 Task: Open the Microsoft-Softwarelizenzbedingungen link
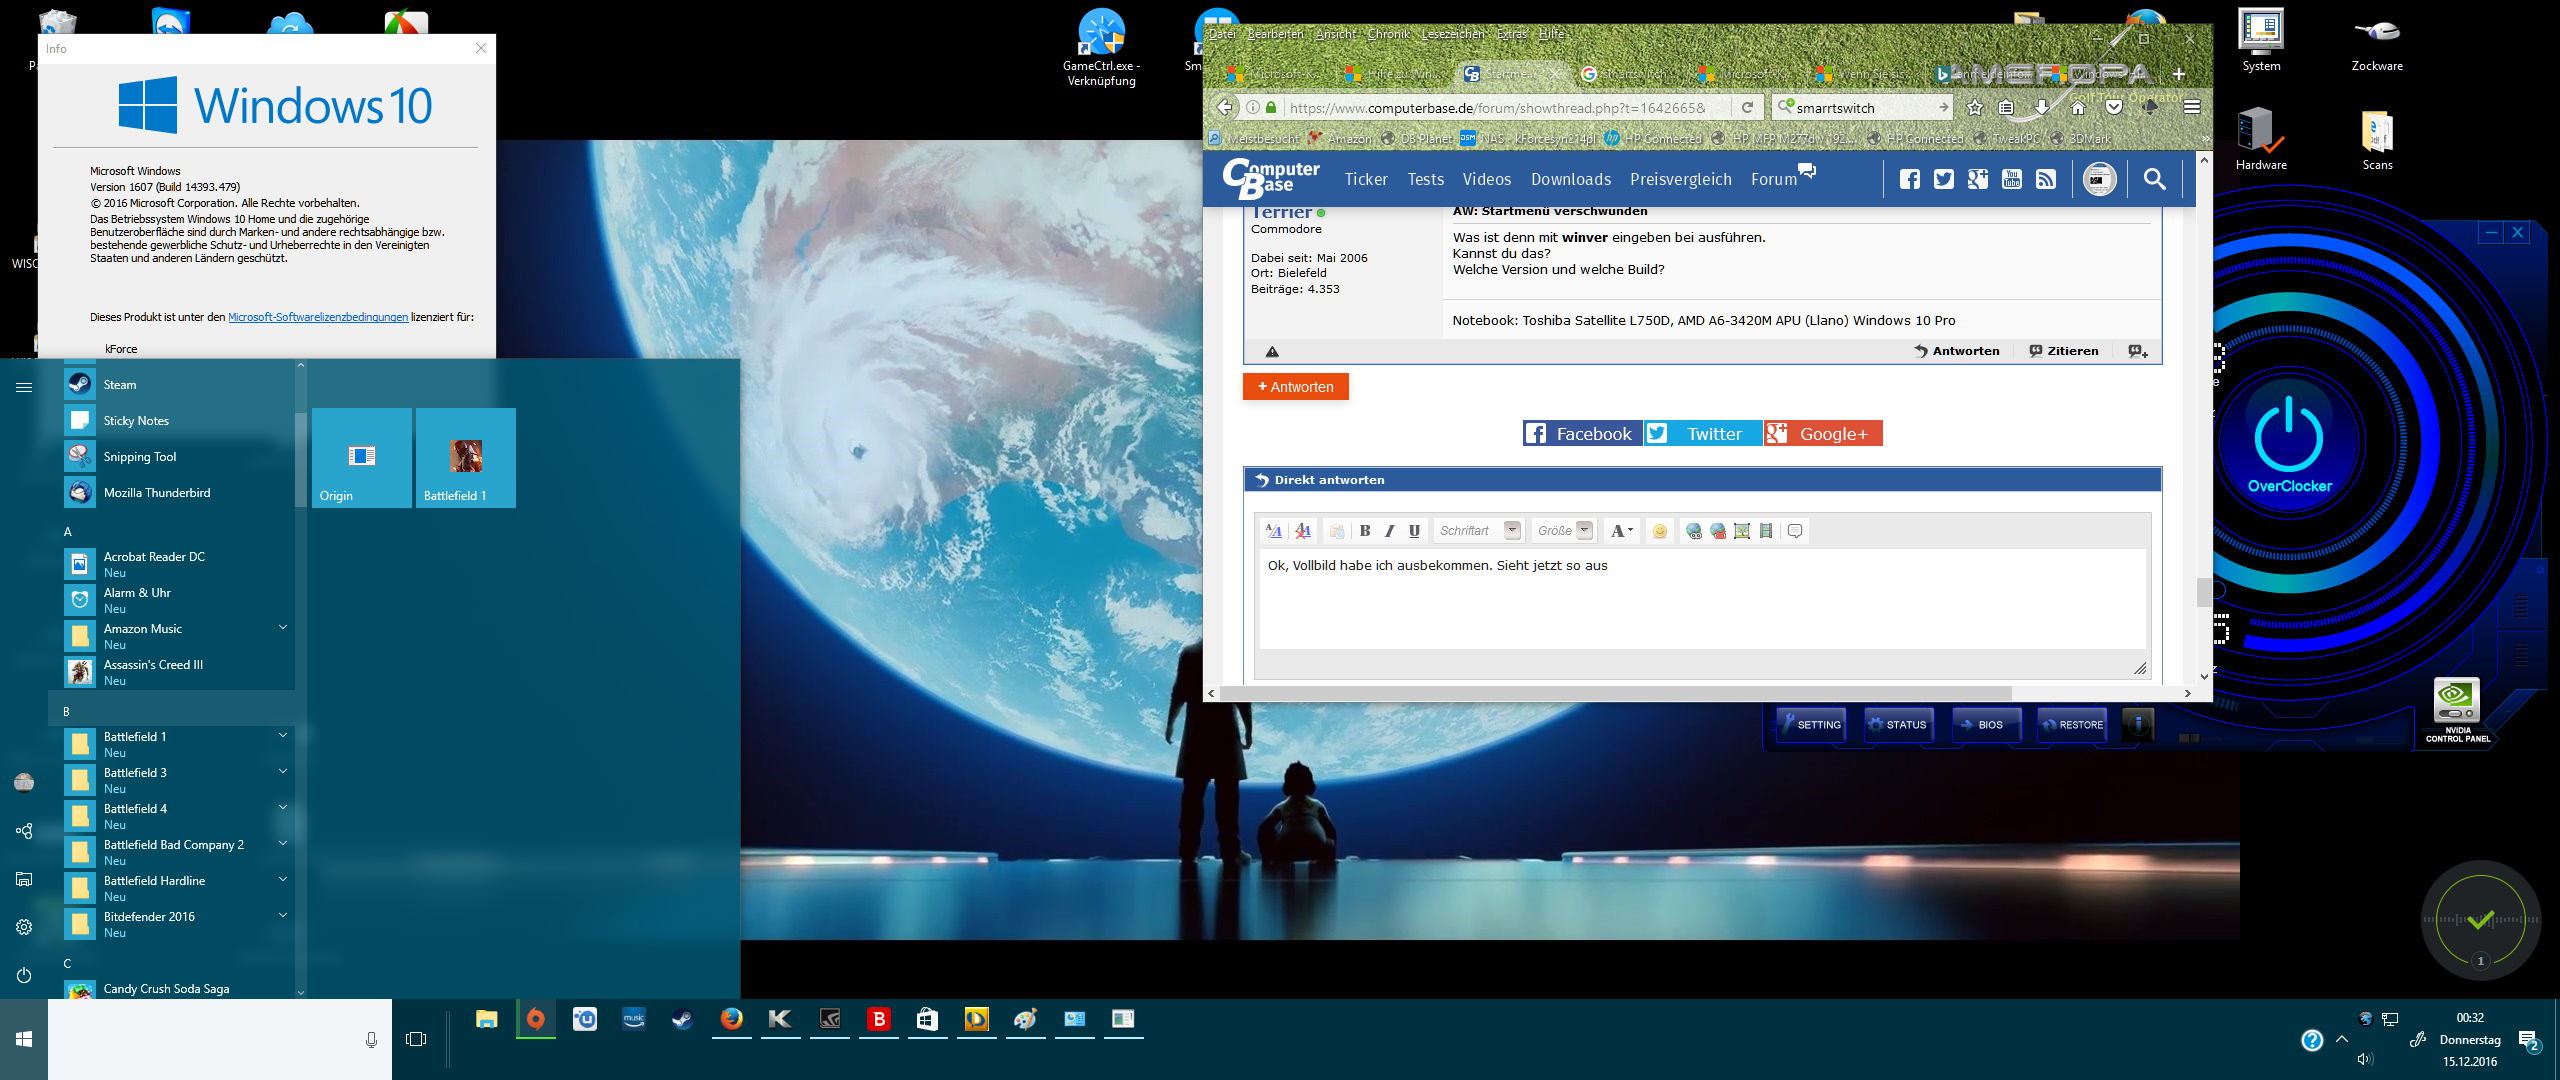(318, 317)
